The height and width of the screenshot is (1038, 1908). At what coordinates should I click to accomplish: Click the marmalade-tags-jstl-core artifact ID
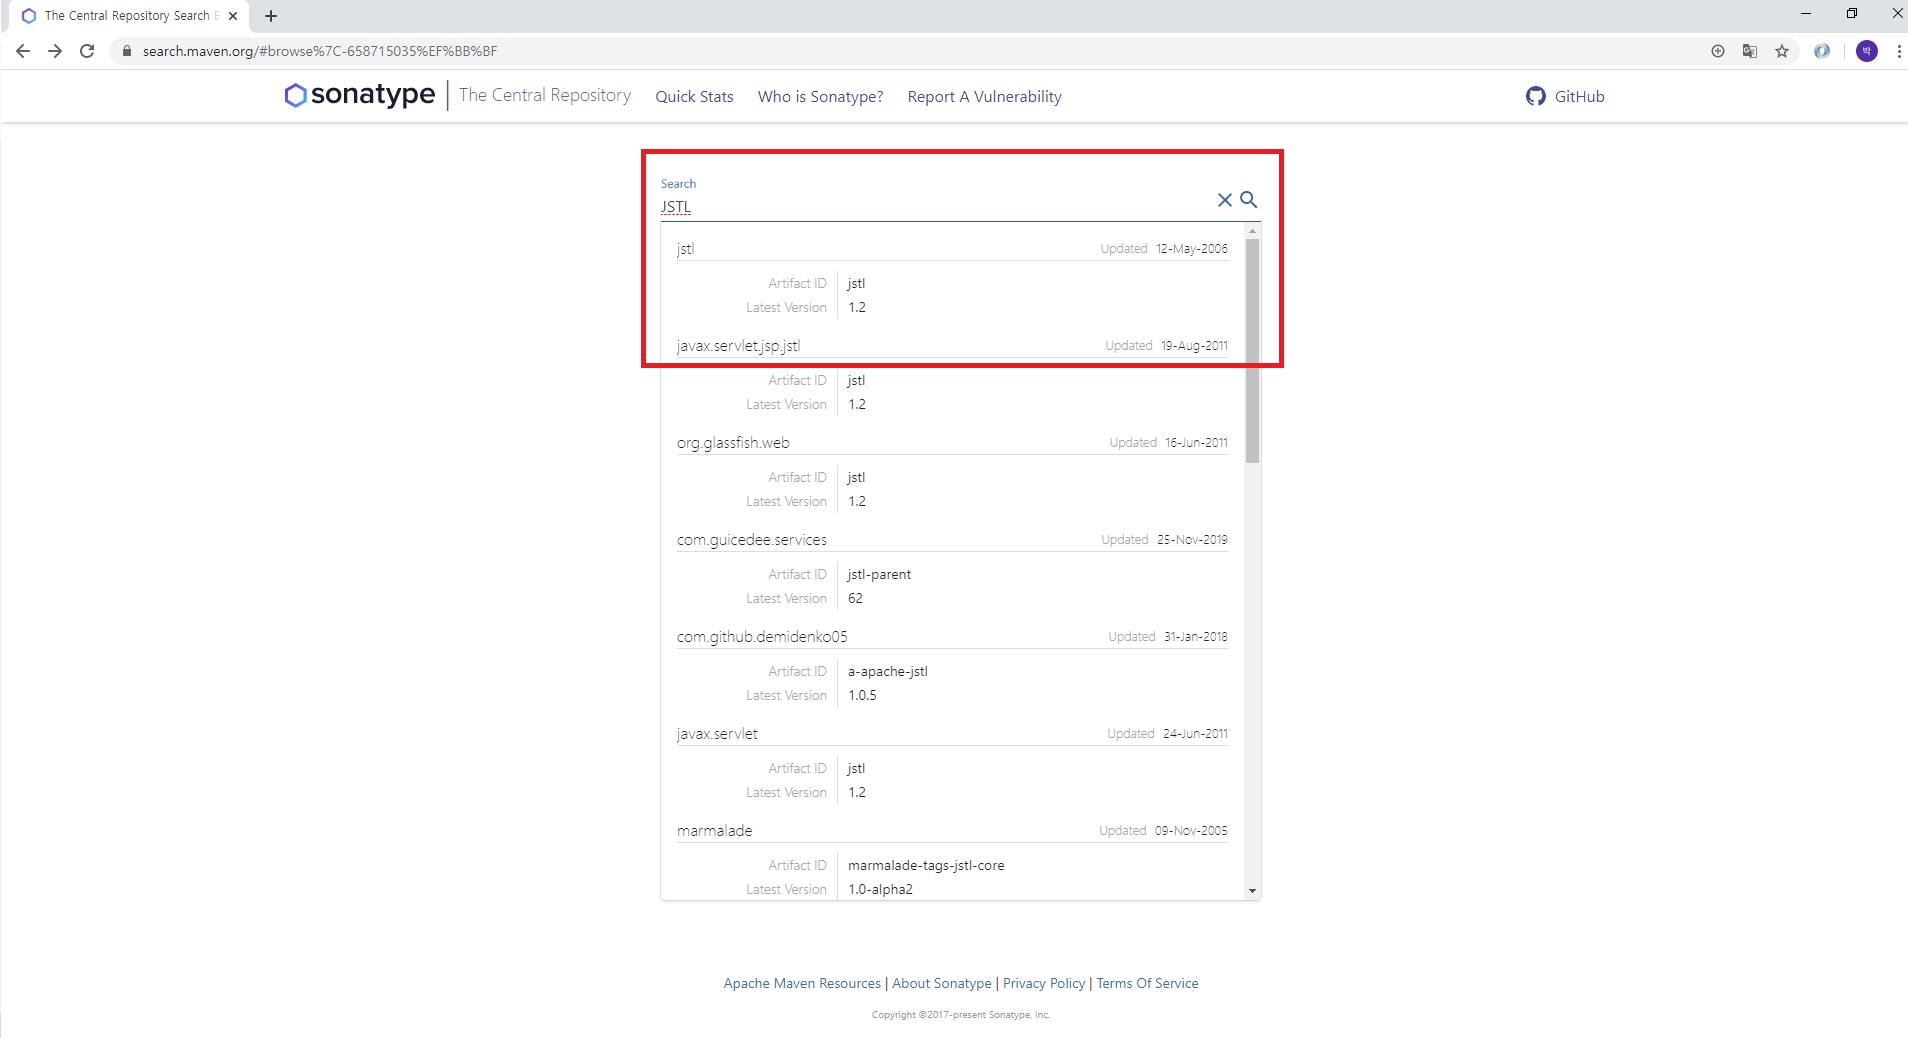(926, 866)
